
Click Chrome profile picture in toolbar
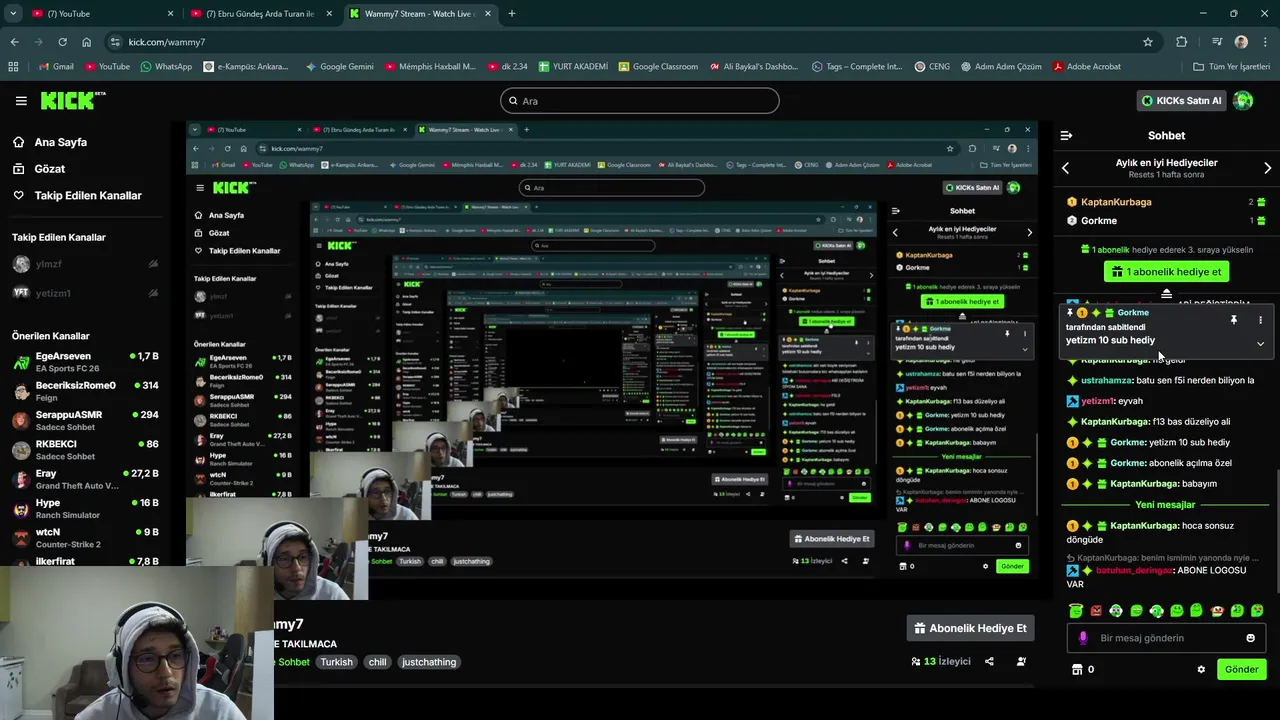(1241, 42)
